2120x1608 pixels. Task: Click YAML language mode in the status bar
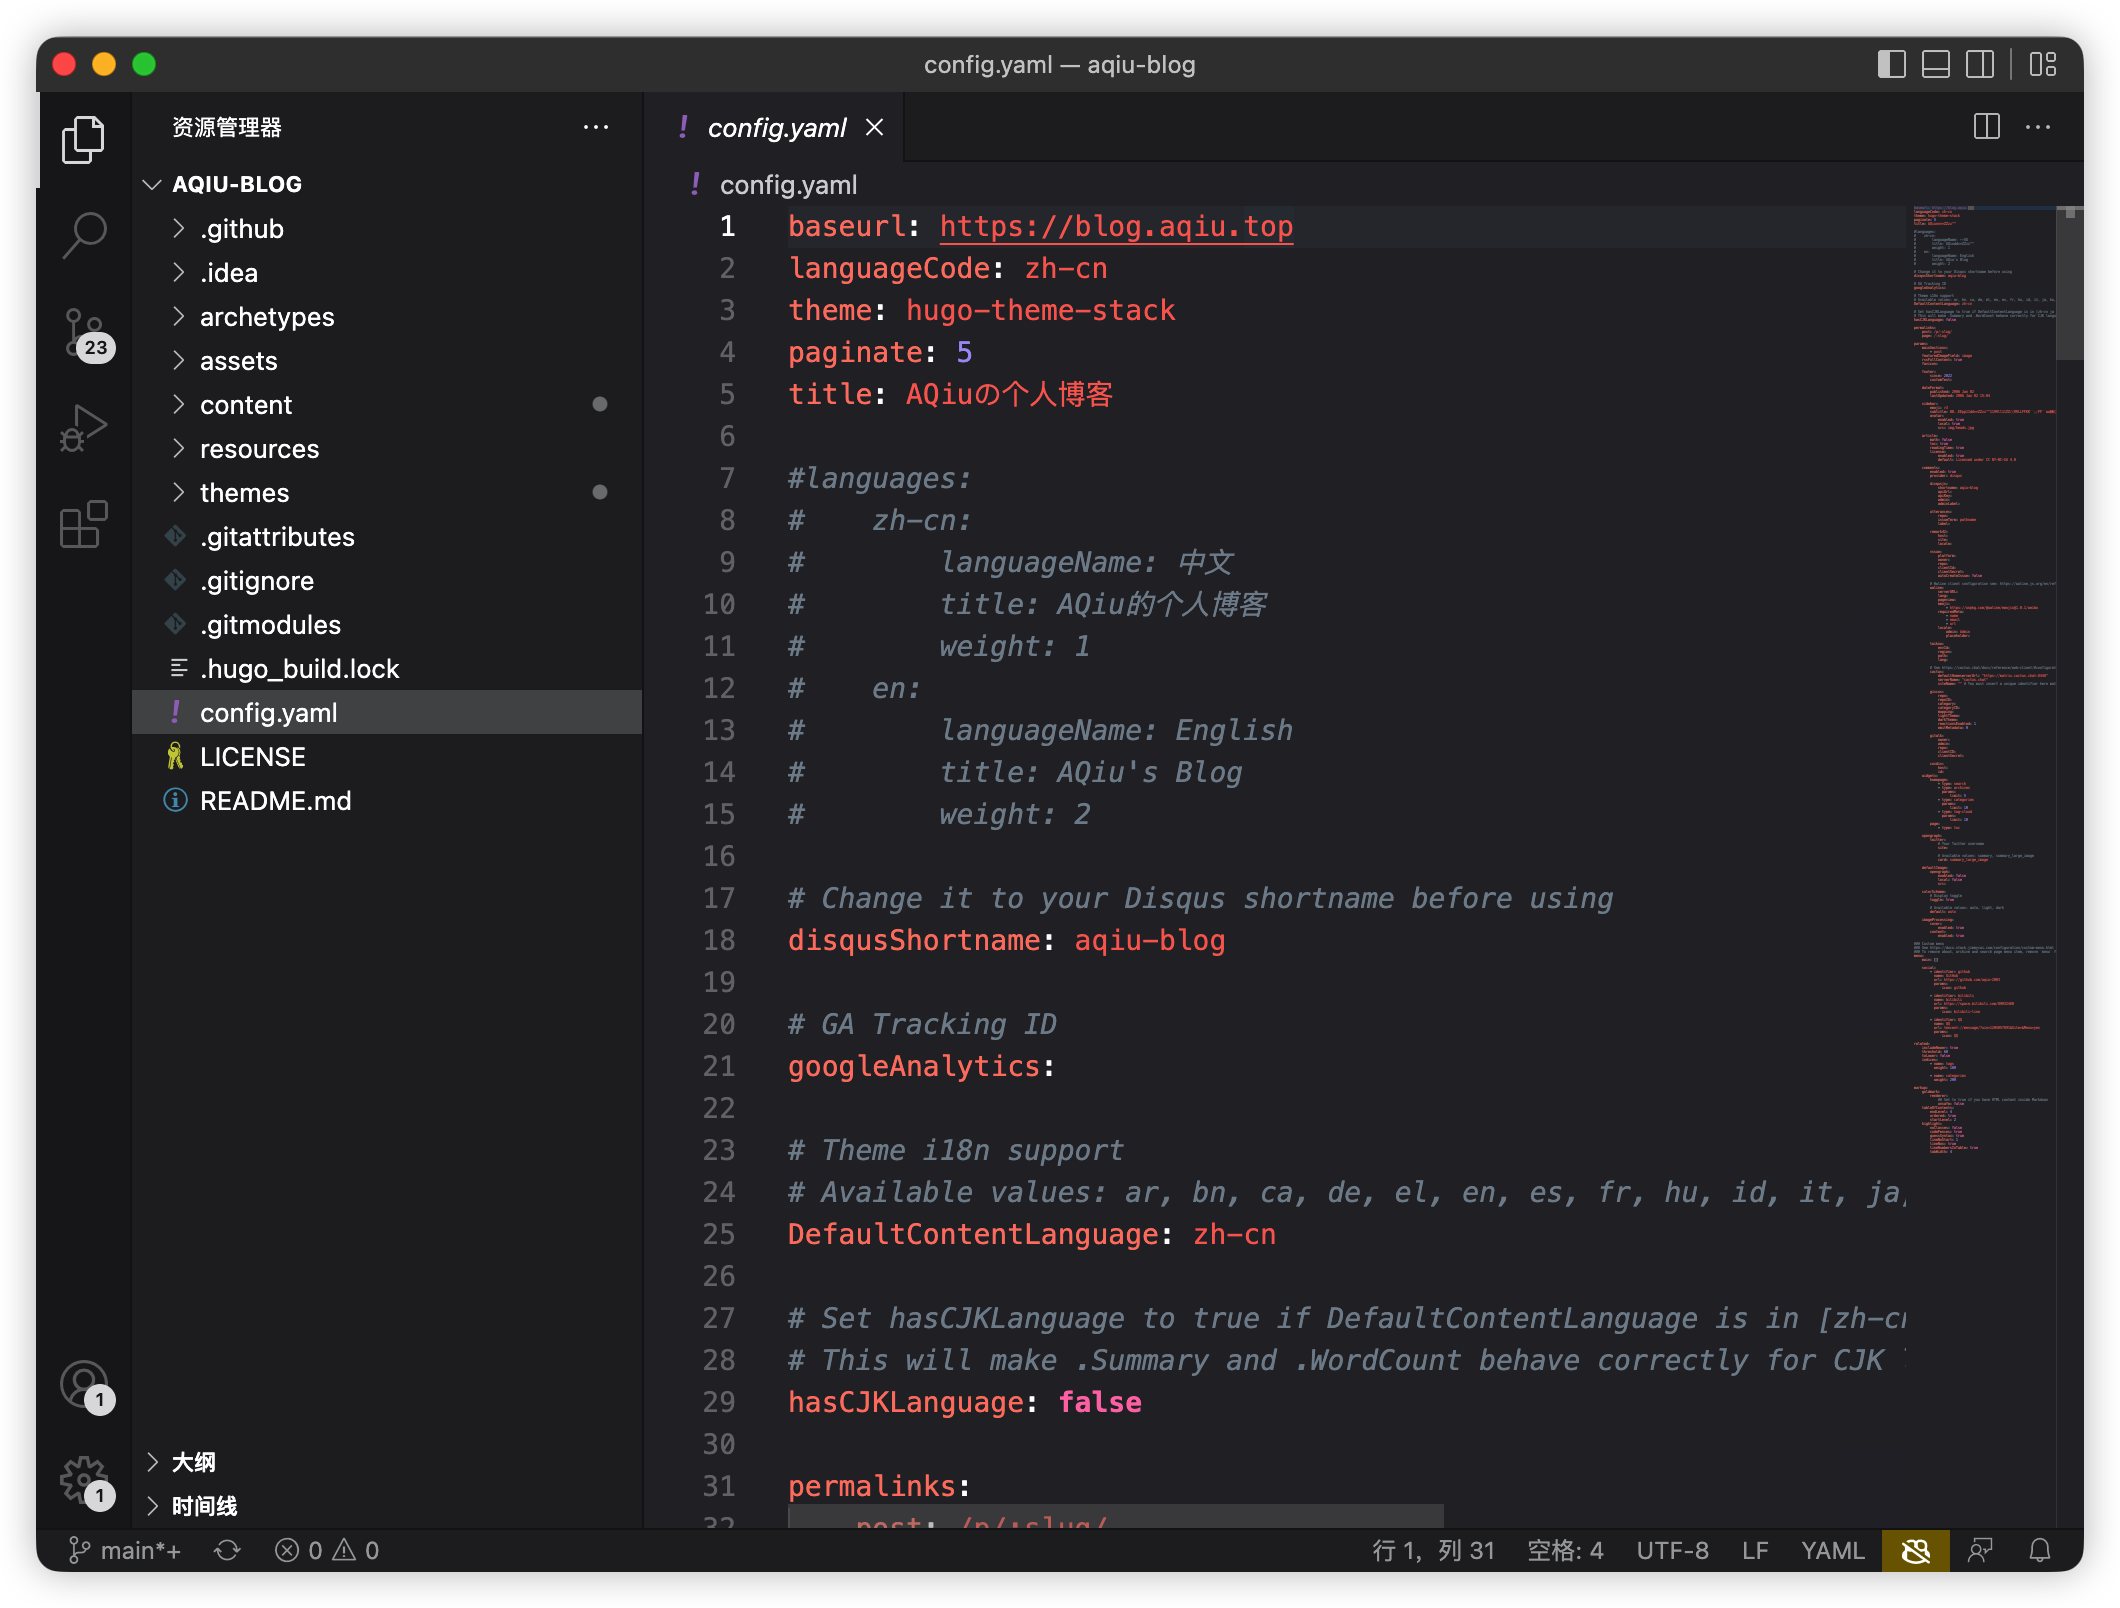click(x=1832, y=1550)
